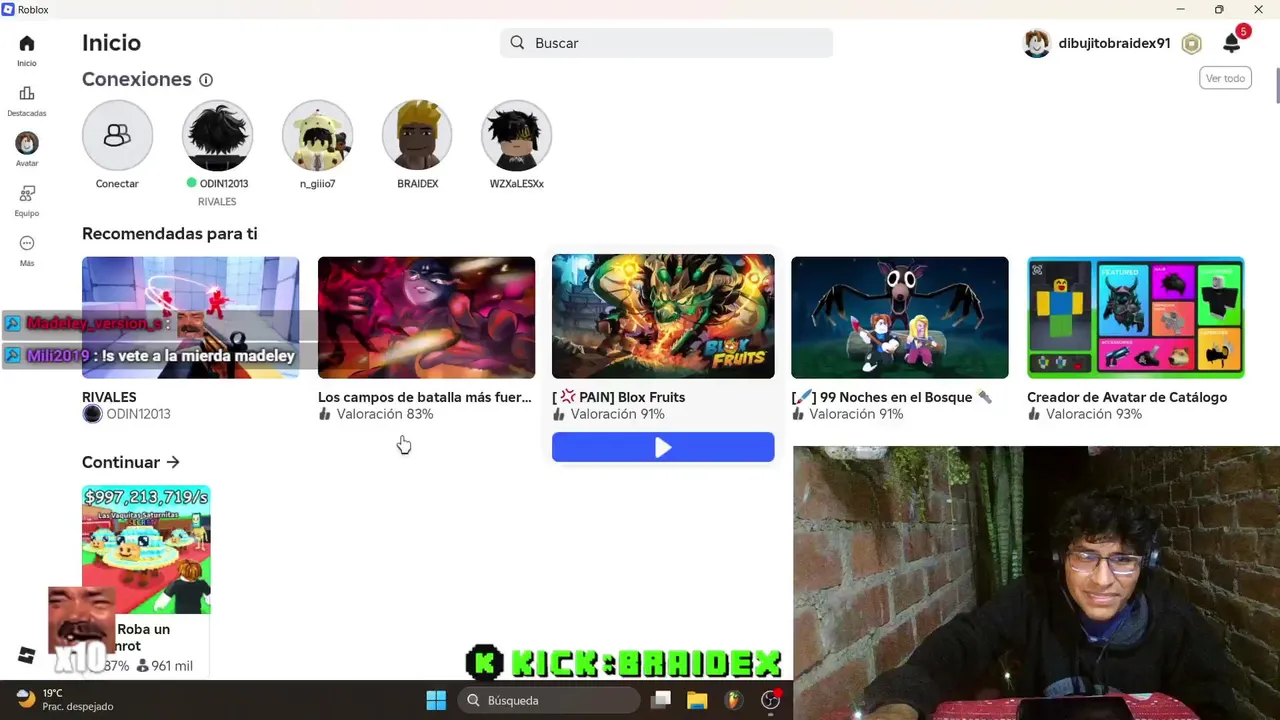Screen dimensions: 1280x720
Task: Click the dibujitobraidex91 username
Action: 1114,44
